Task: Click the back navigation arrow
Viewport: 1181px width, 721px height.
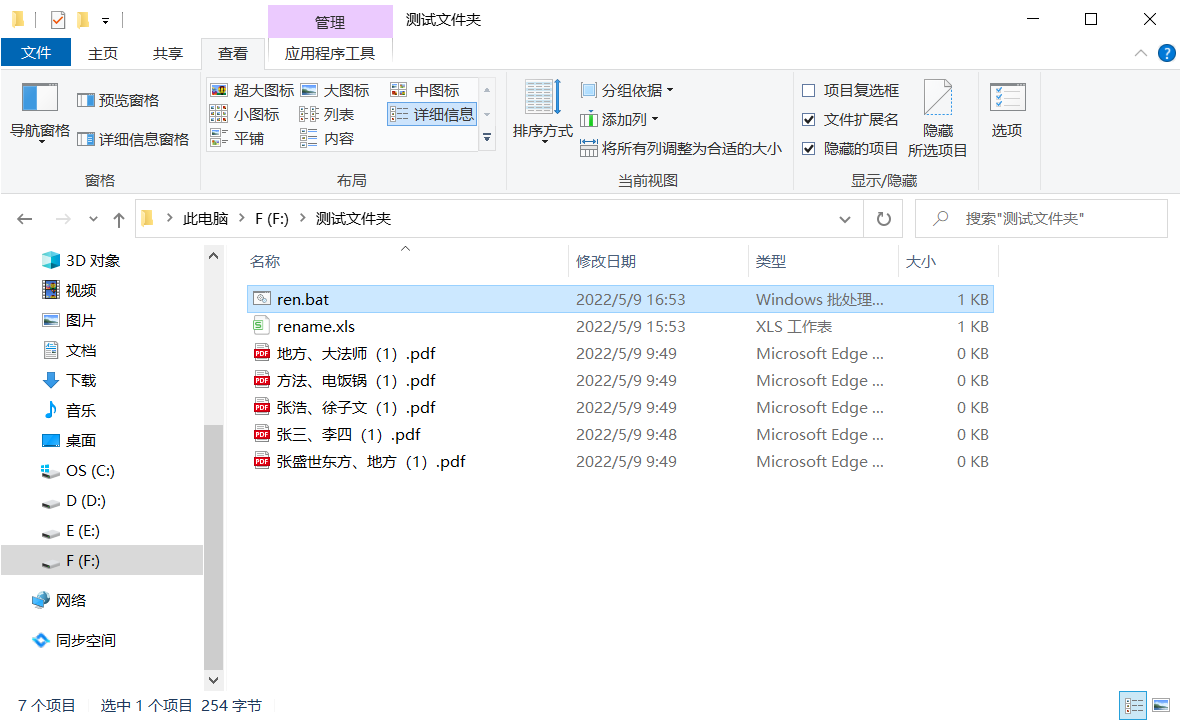Action: [x=24, y=218]
